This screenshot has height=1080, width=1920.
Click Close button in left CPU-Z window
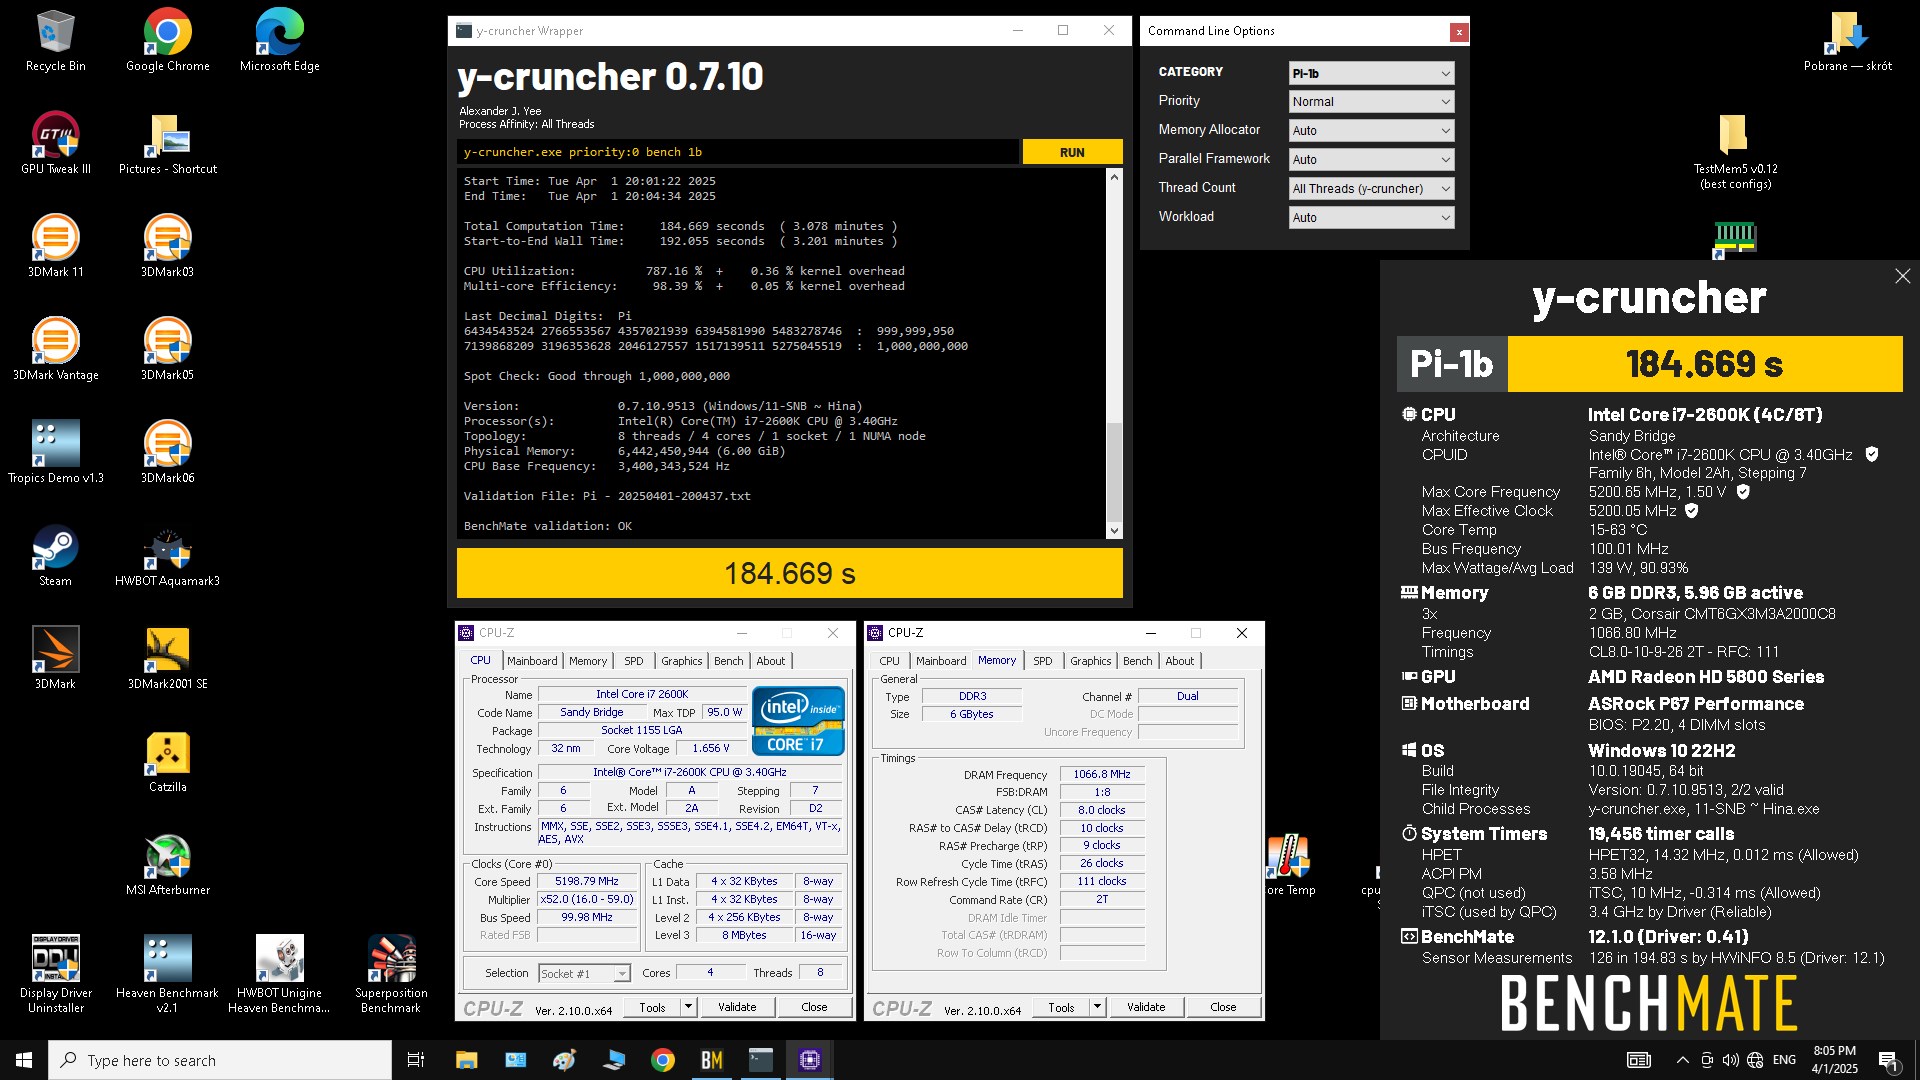click(814, 1007)
